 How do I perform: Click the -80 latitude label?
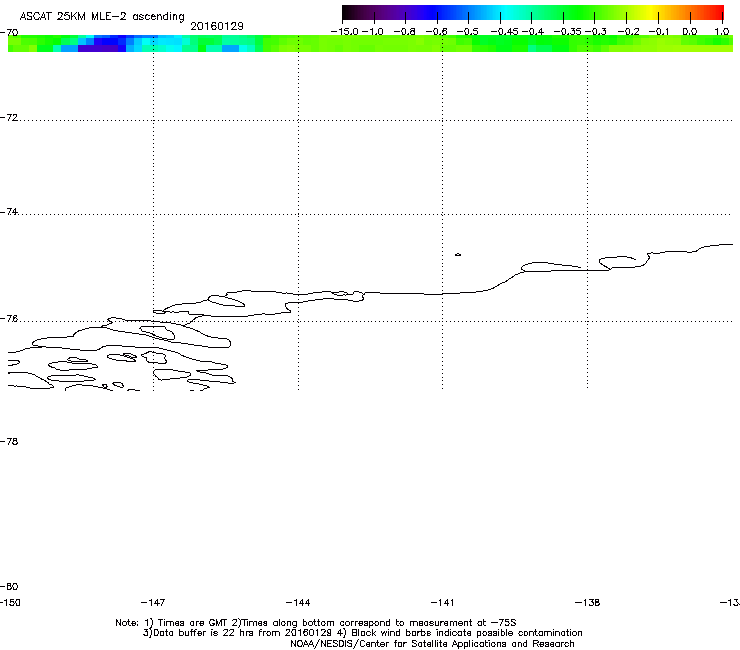[9, 587]
